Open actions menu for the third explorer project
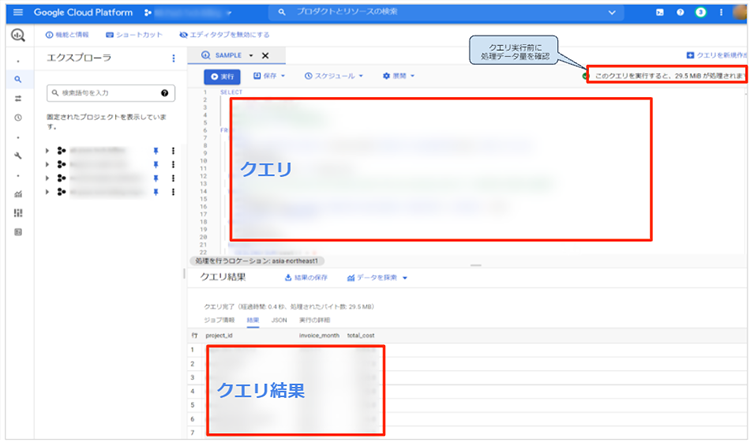Screen dimensions: 750x441 [x=173, y=178]
